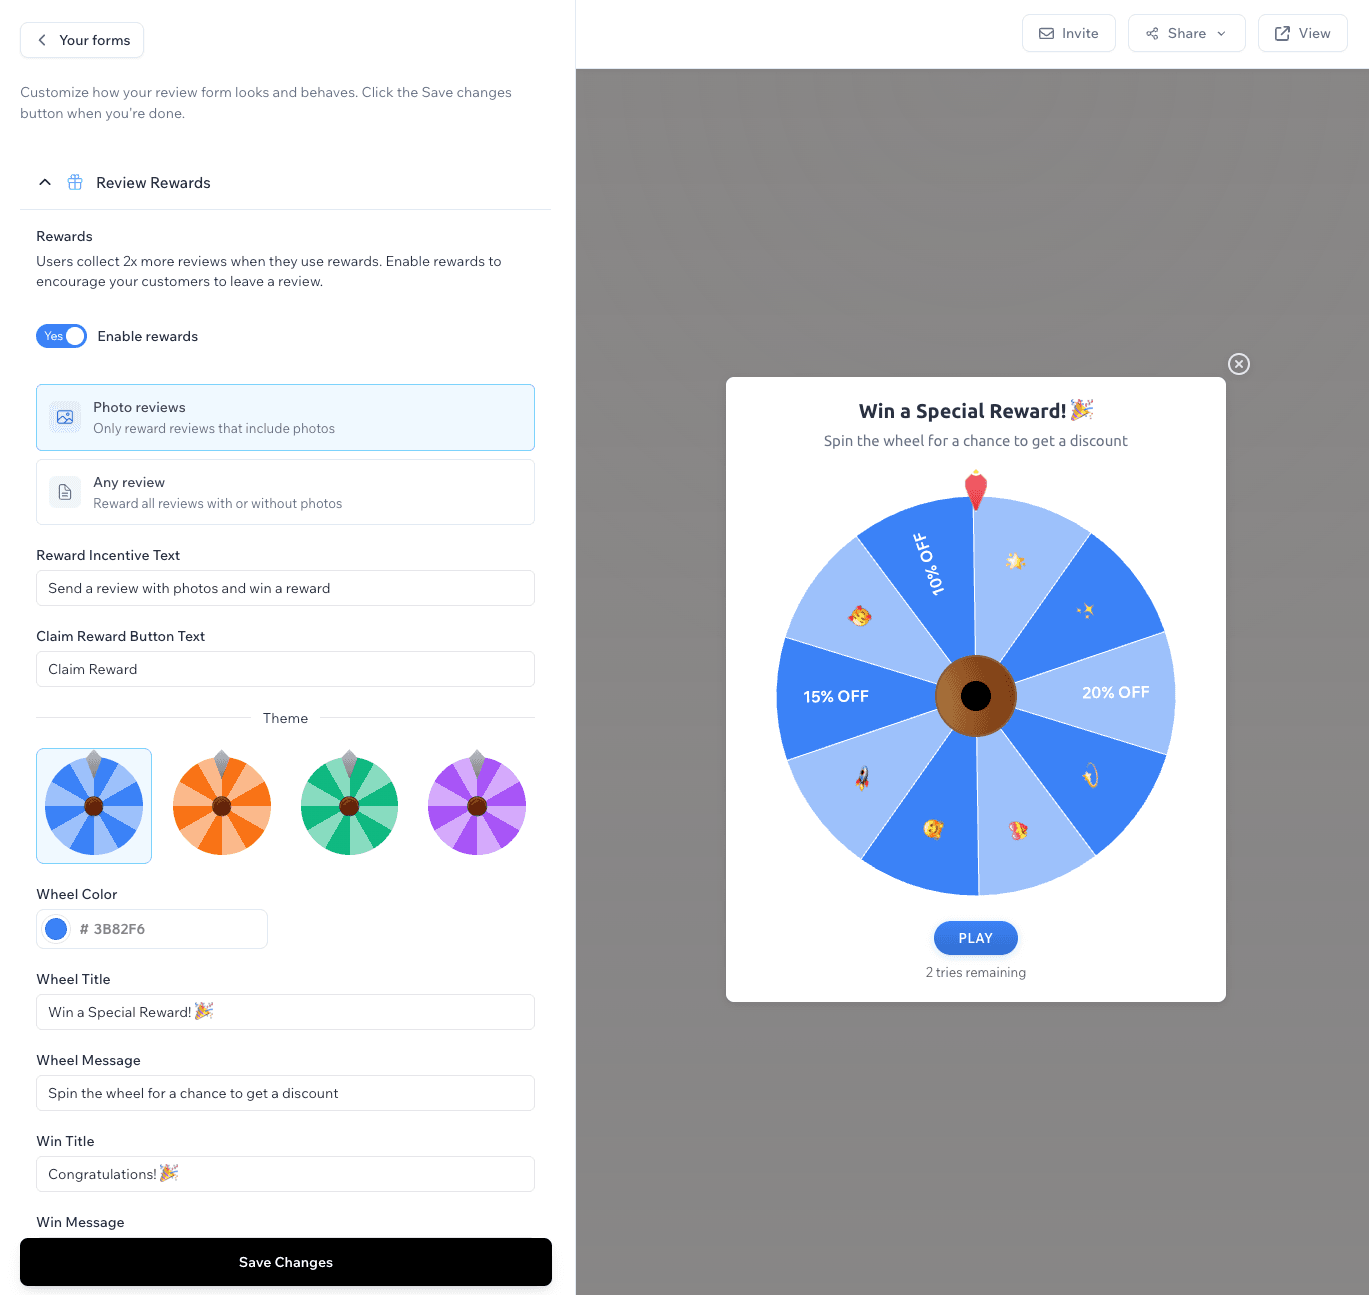Screen dimensions: 1369x1295
Task: Save changes to the form
Action: (x=286, y=1262)
